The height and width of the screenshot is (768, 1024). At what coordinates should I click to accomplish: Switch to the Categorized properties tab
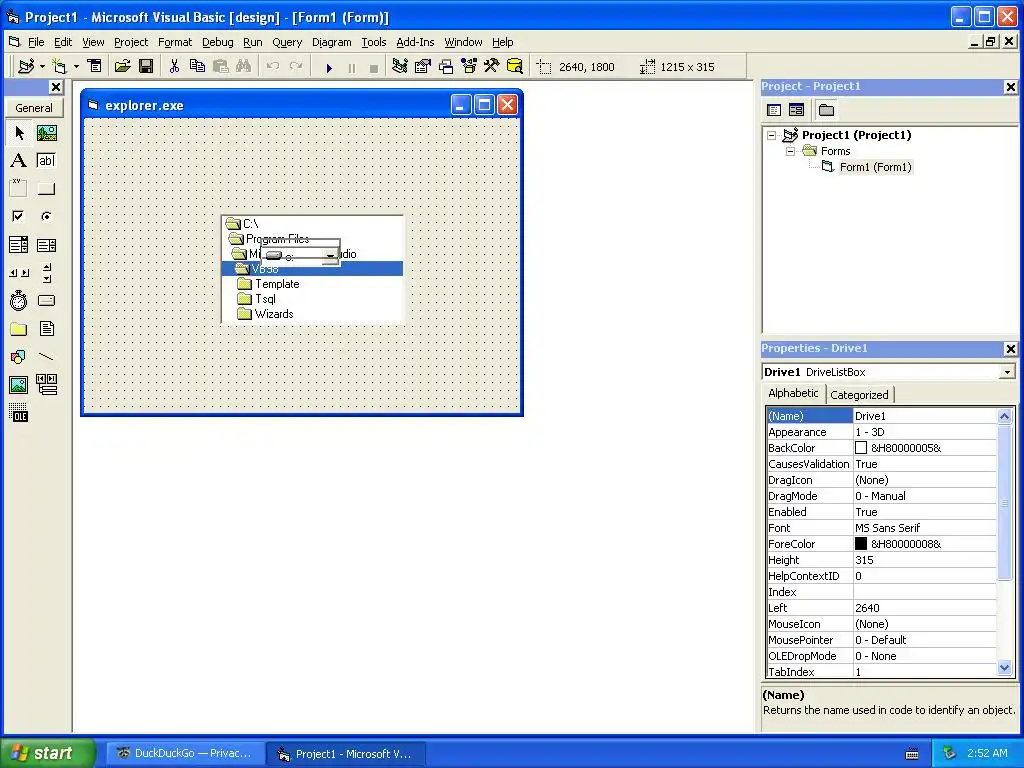[x=859, y=394]
